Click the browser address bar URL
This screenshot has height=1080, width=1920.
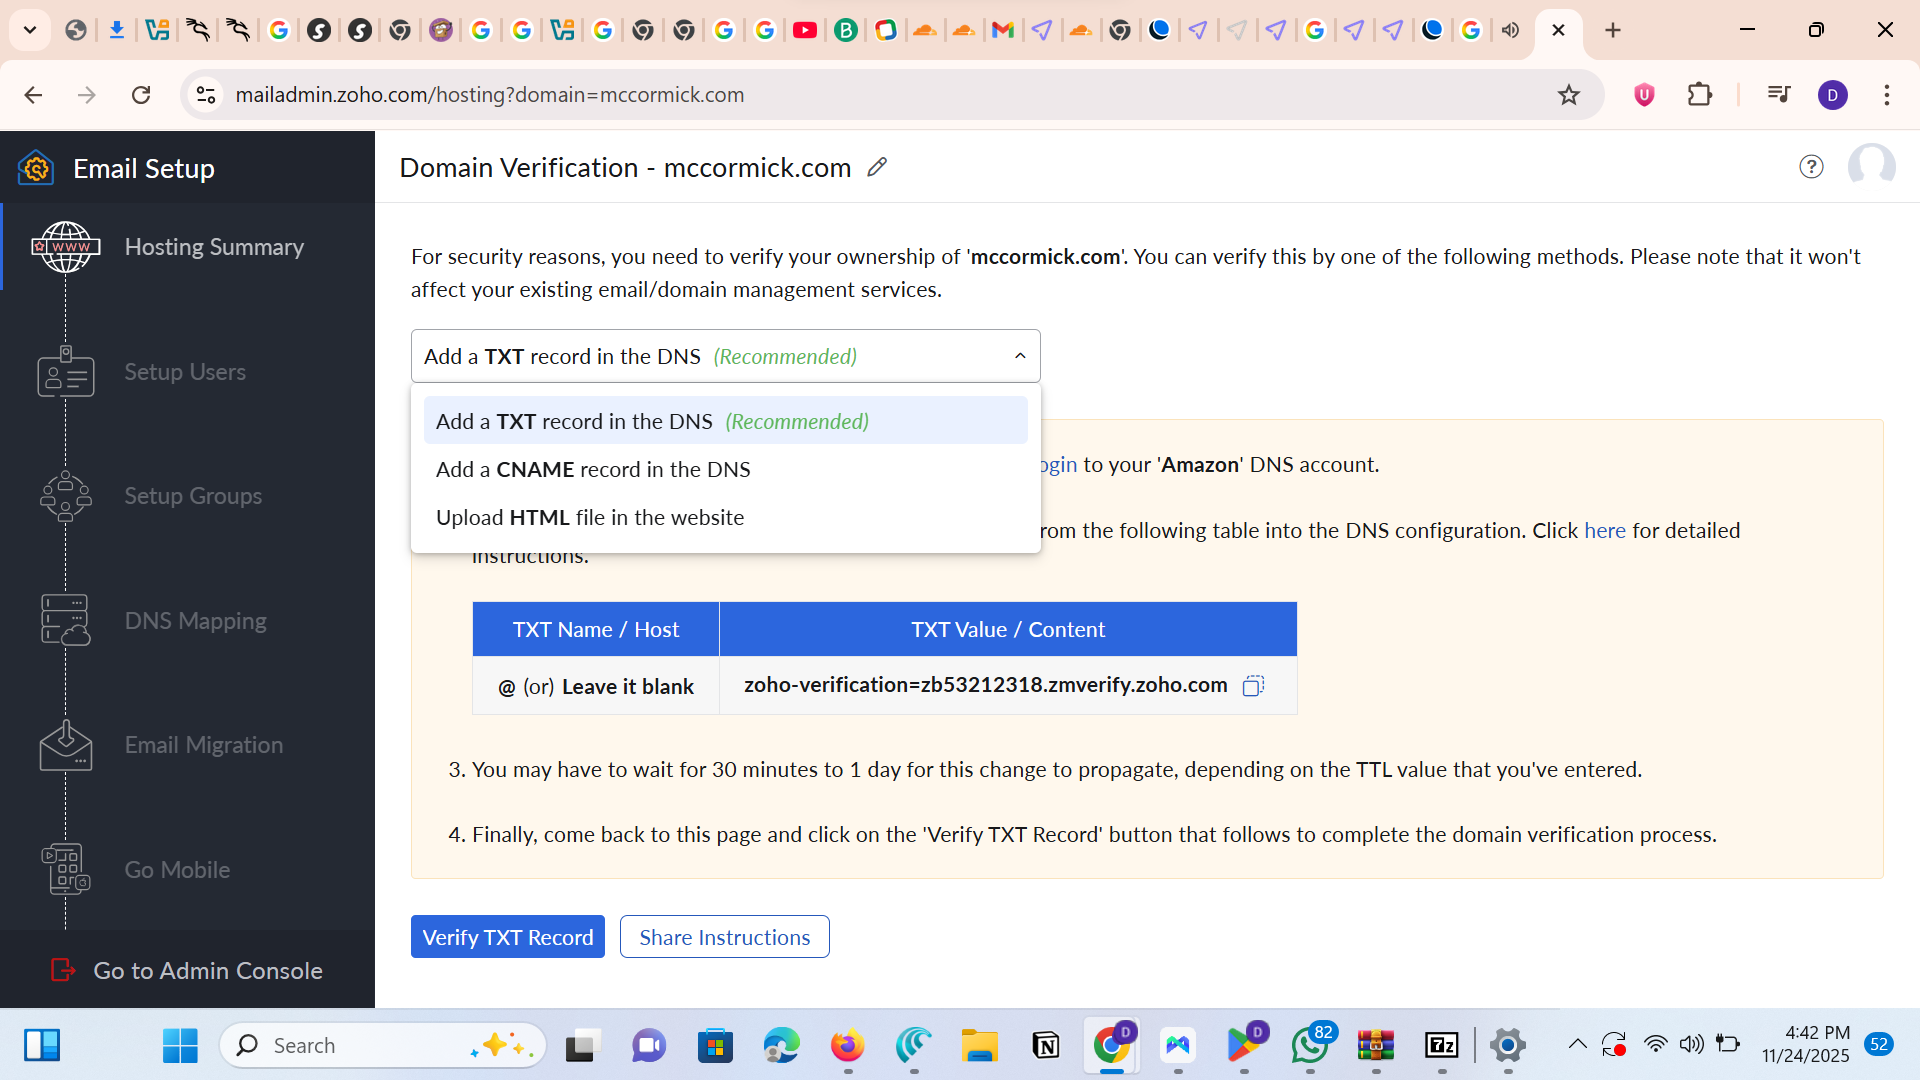click(490, 95)
